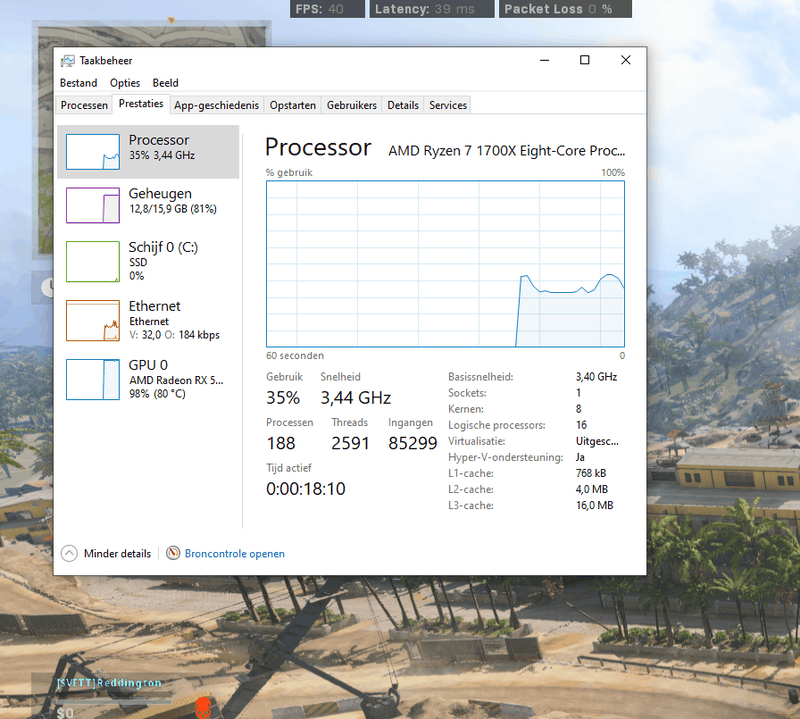The height and width of the screenshot is (719, 800).
Task: Close the Taakbeheer window
Action: (x=626, y=60)
